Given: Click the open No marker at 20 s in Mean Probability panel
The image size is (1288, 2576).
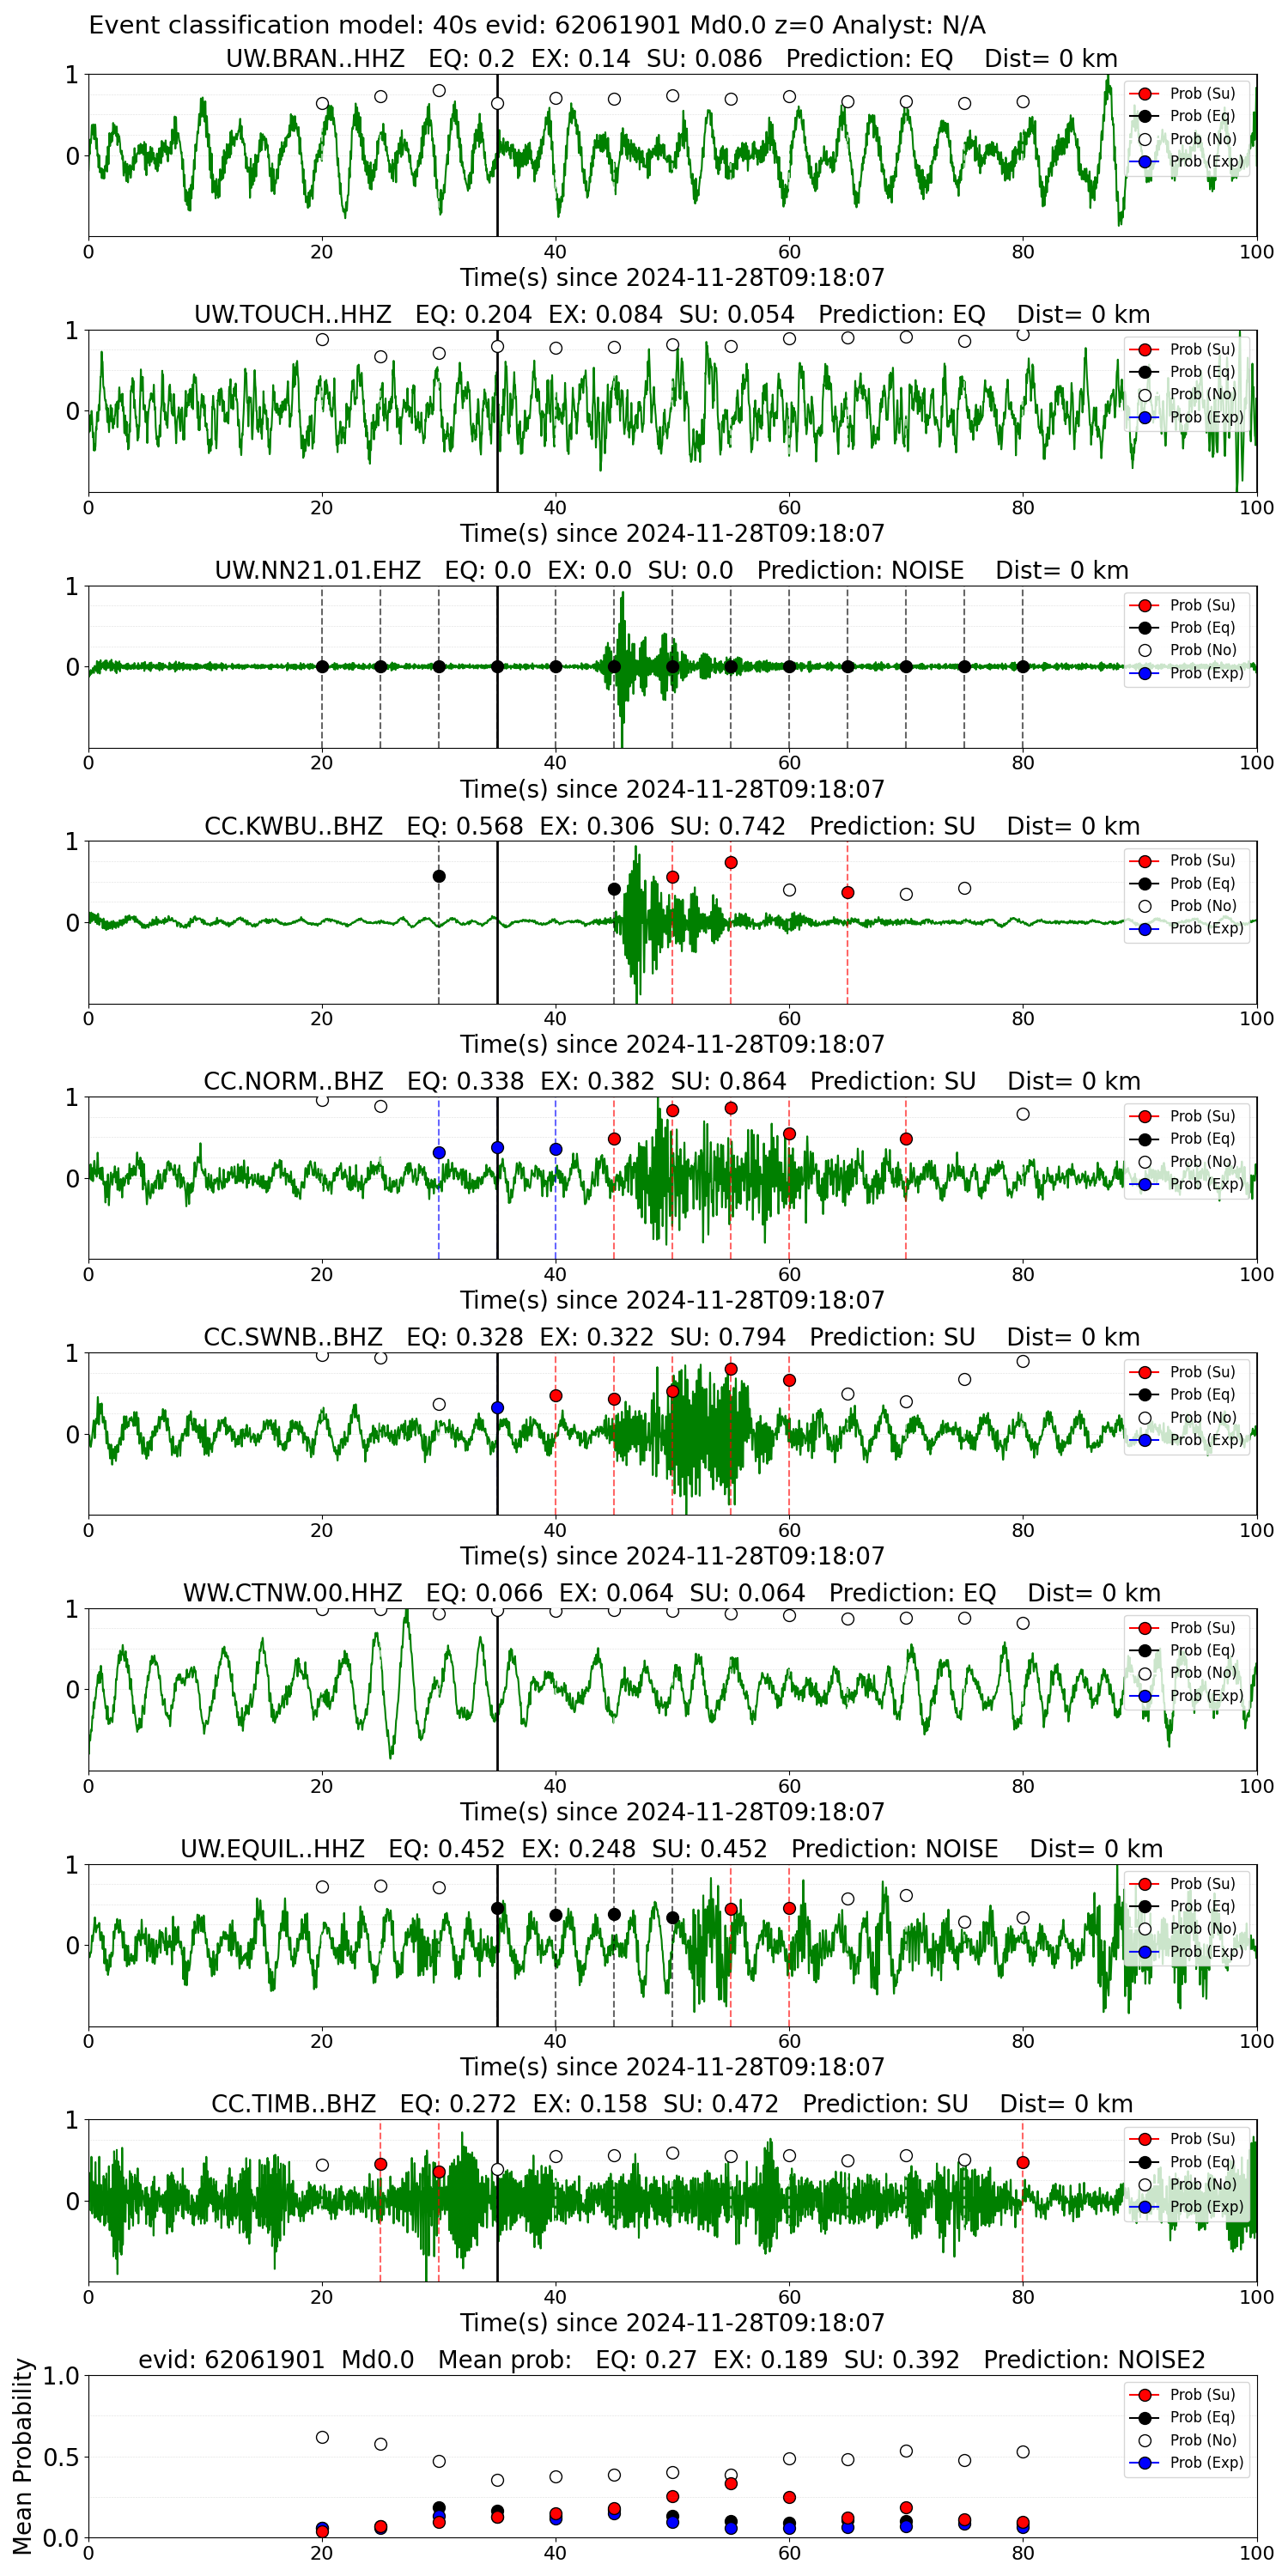Looking at the screenshot, I should click(x=322, y=2437).
